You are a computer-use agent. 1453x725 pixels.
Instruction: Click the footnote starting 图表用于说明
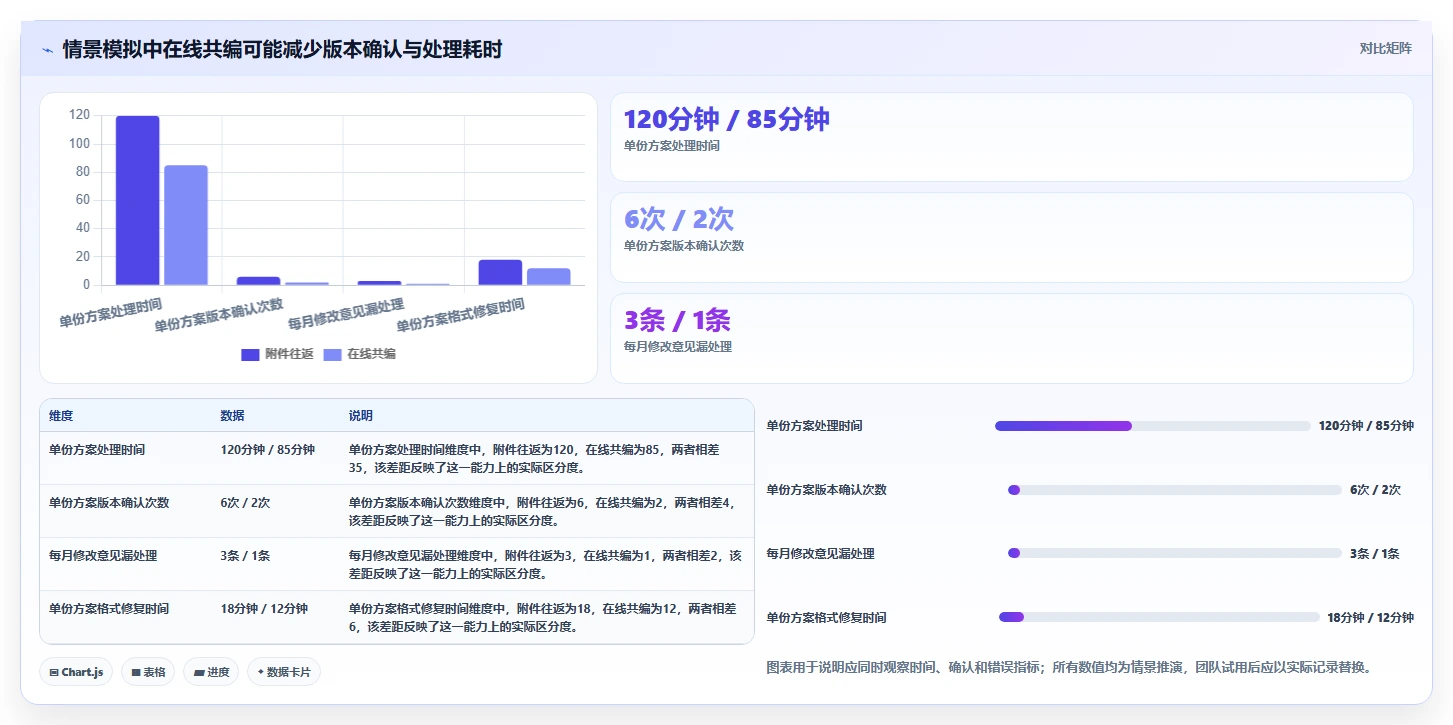(x=1068, y=667)
